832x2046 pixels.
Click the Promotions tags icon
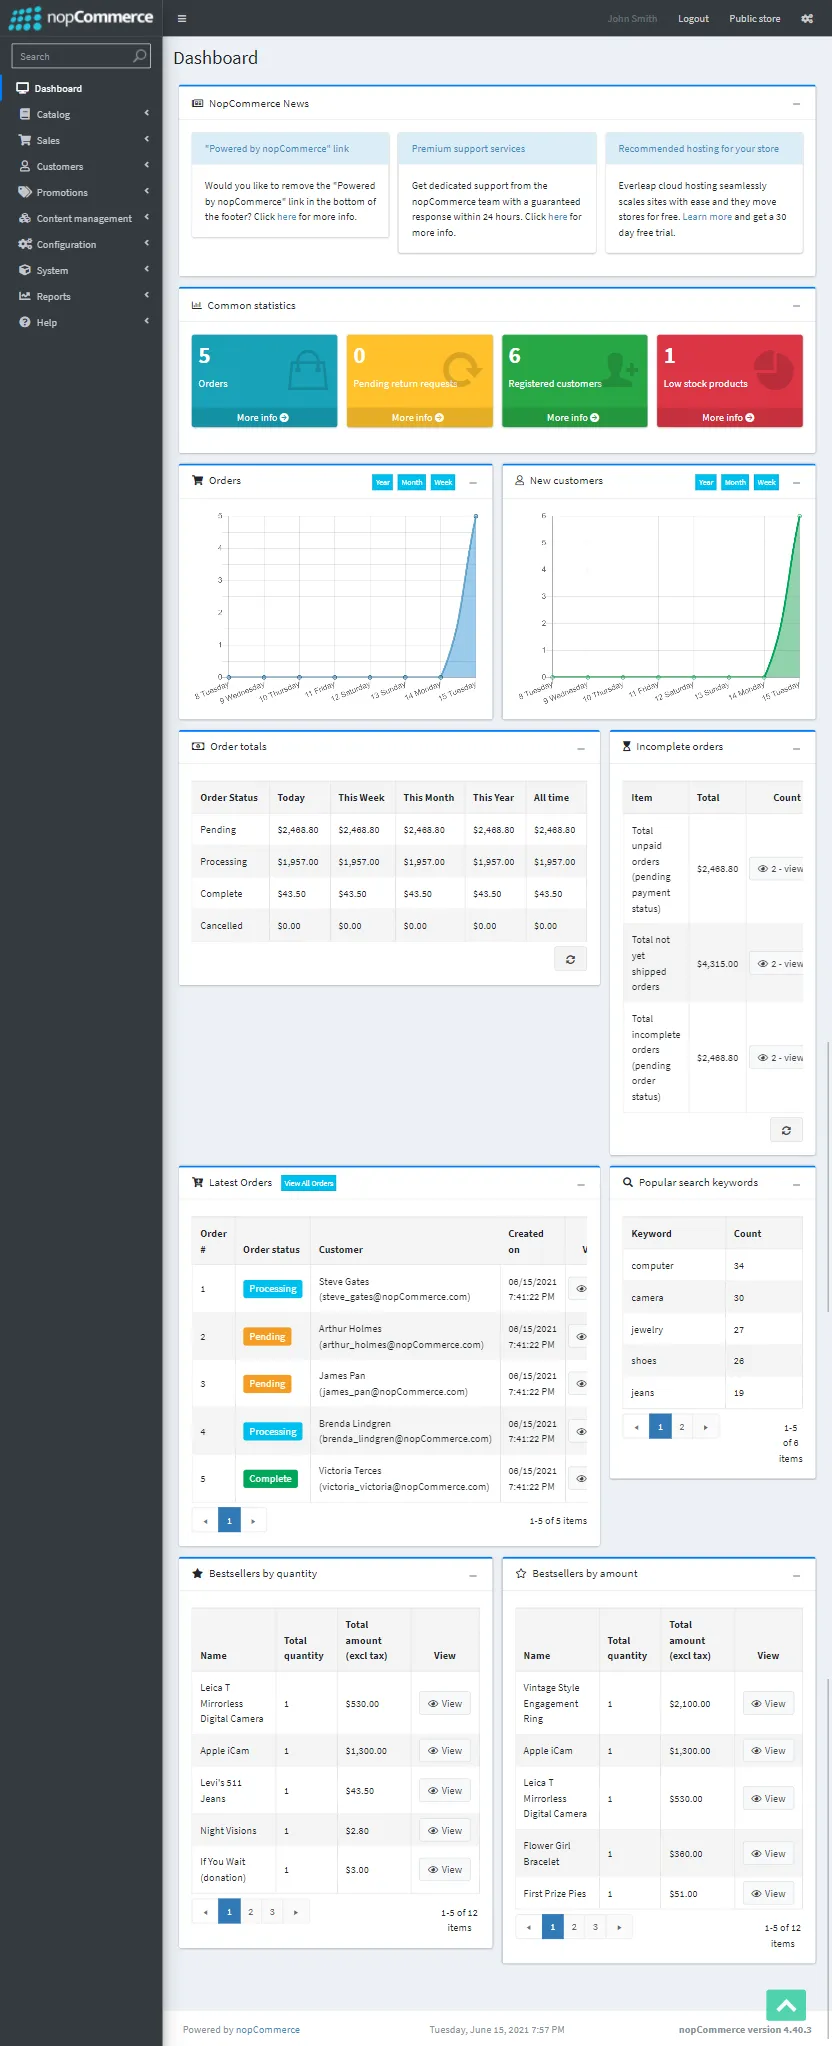[25, 192]
